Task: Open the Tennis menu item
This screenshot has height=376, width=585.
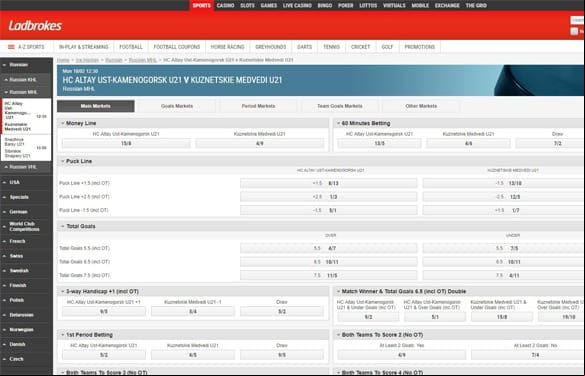Action: (331, 47)
